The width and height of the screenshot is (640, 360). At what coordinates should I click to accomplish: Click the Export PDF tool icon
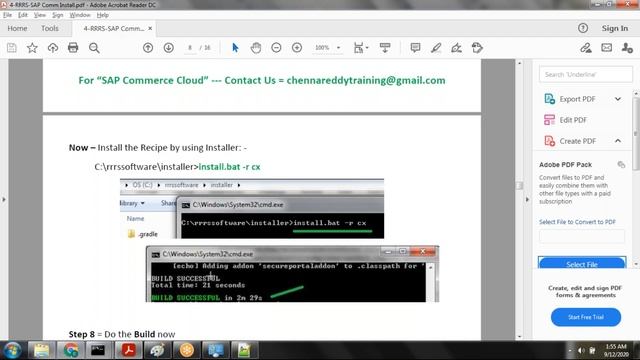tap(549, 99)
